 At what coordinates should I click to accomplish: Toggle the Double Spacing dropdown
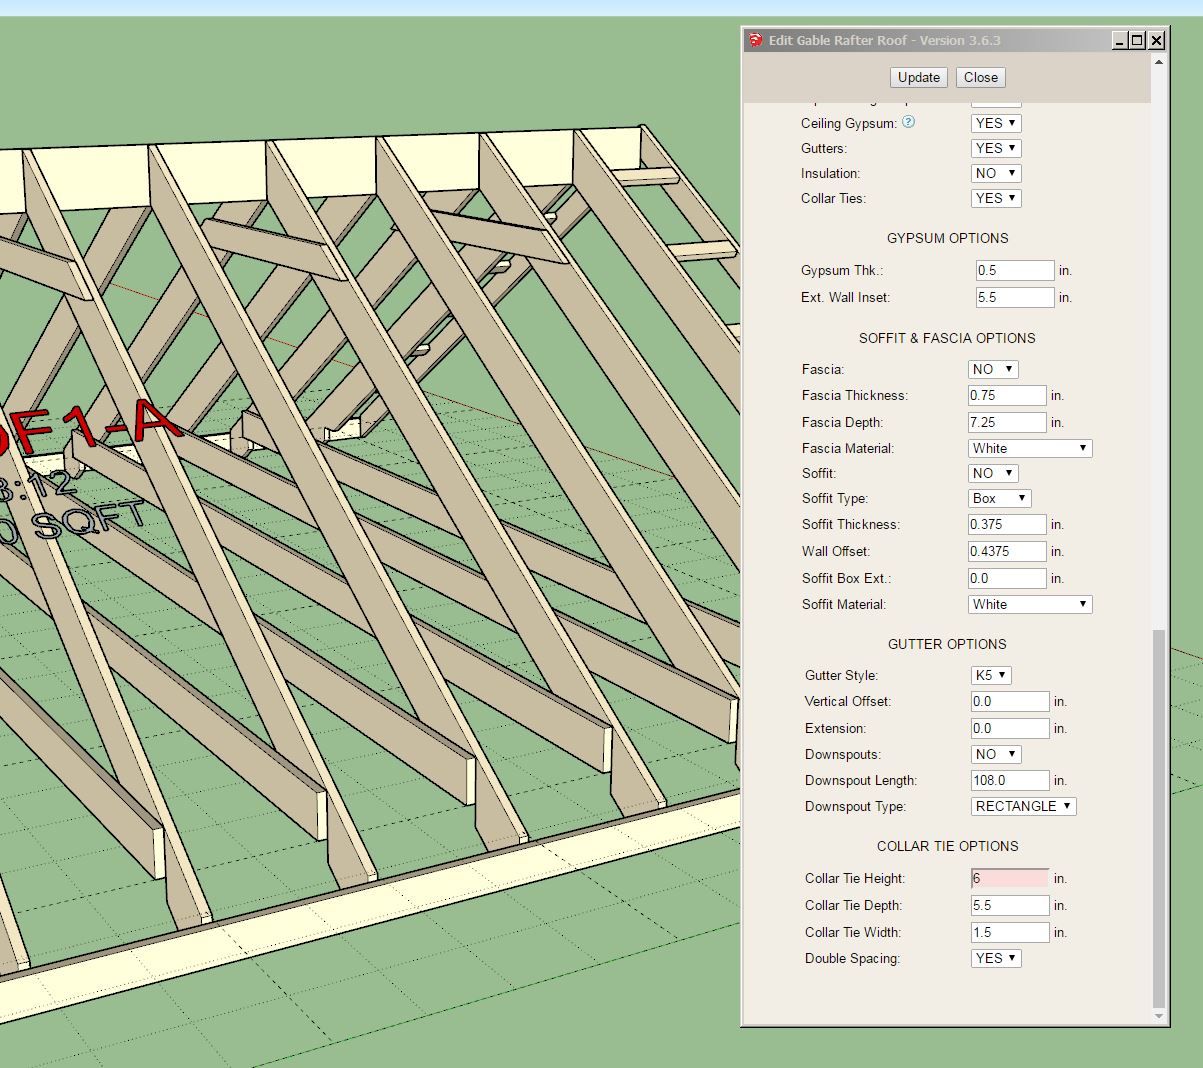coord(995,958)
